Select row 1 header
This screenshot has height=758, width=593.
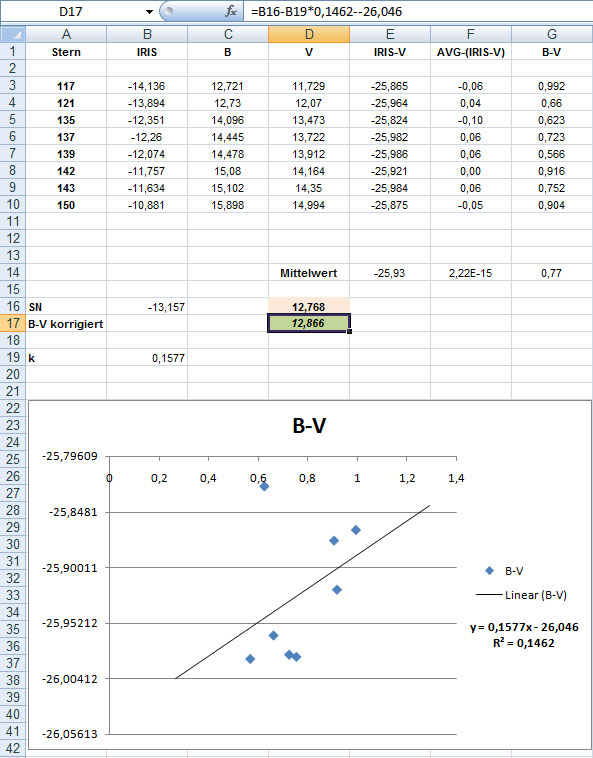[13, 52]
